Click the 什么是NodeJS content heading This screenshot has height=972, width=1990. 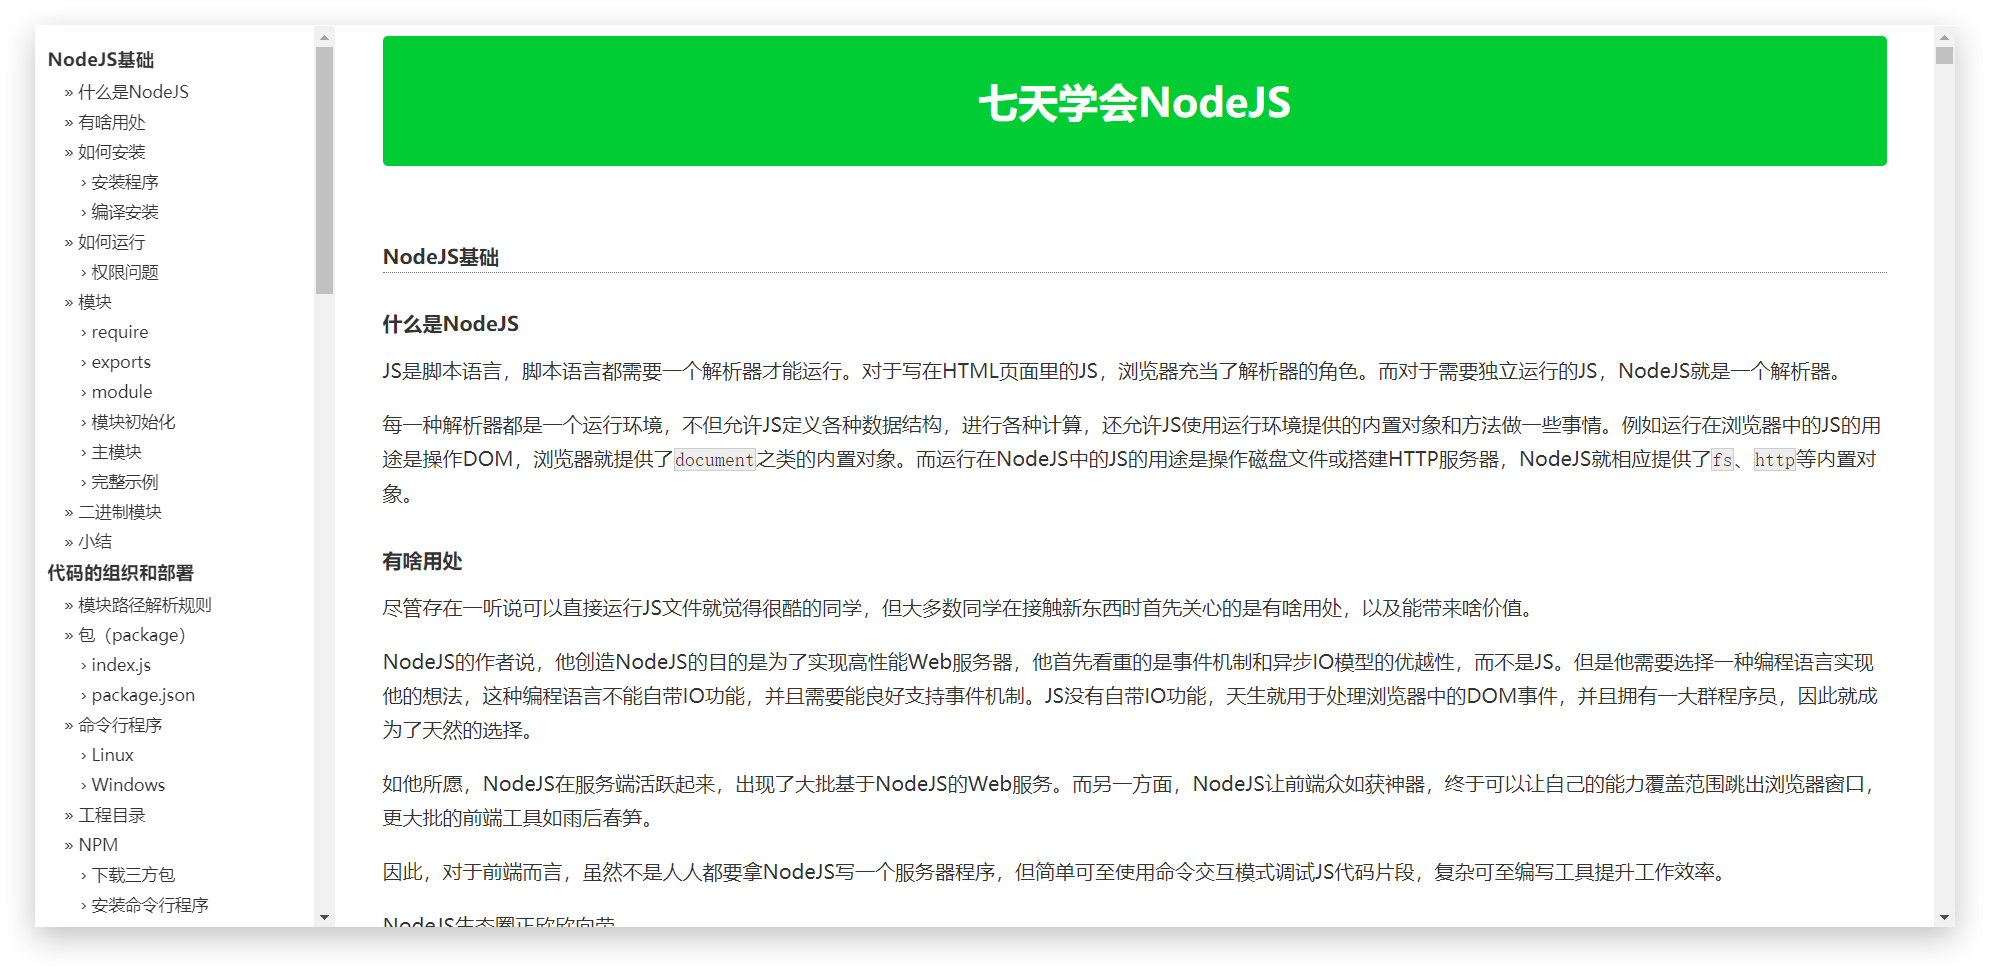point(451,324)
